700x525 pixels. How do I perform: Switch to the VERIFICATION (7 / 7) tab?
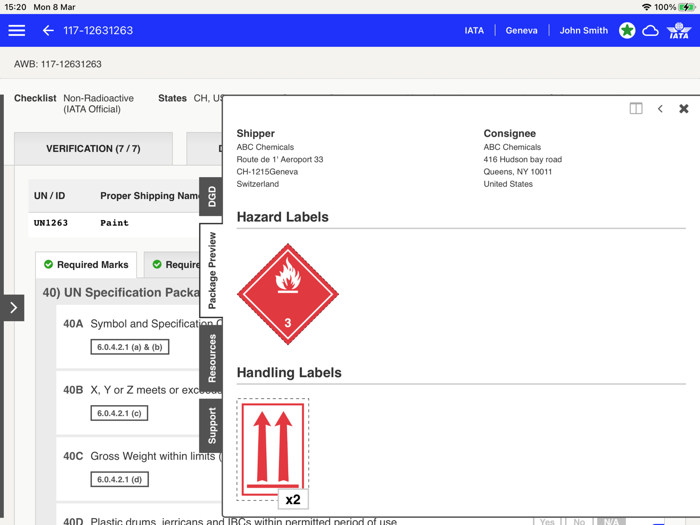click(x=93, y=149)
